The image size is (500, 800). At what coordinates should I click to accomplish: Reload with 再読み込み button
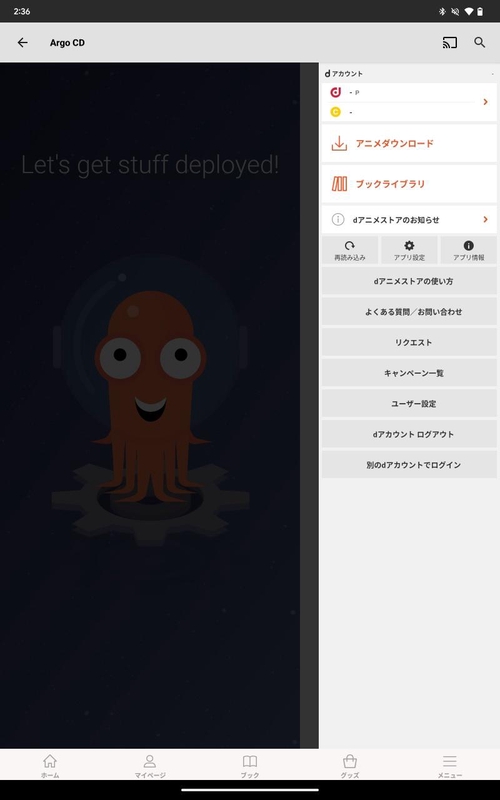coord(349,250)
